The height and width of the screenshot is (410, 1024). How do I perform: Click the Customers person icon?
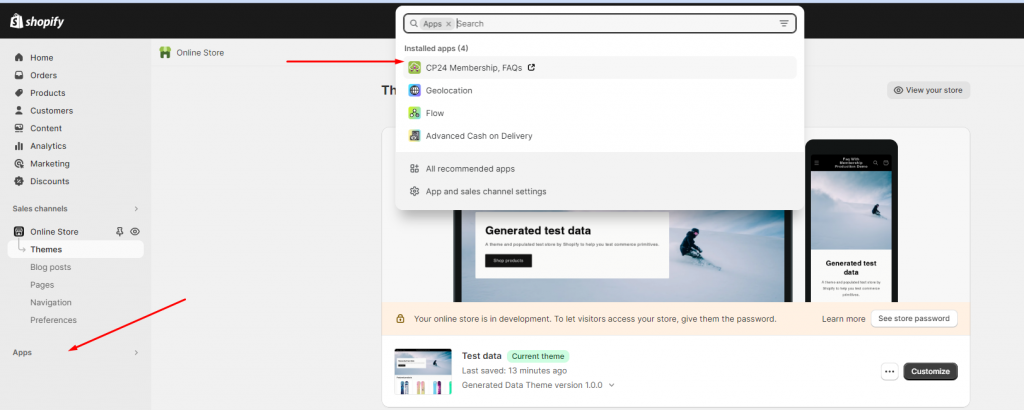(19, 110)
